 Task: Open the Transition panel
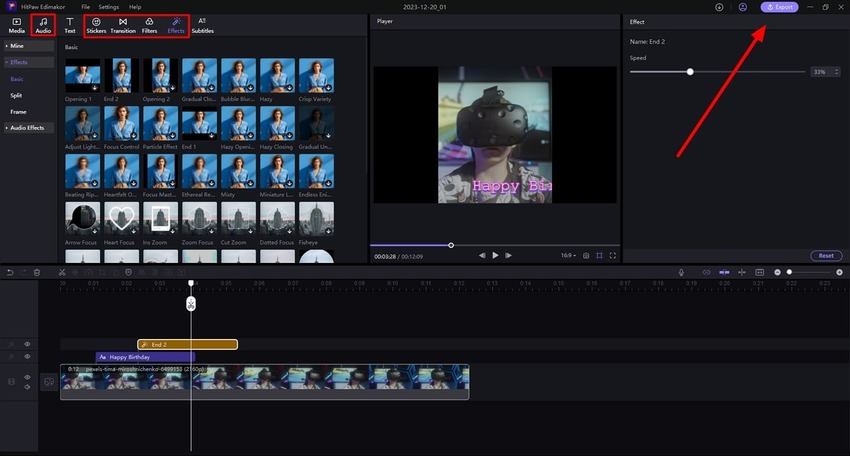tap(123, 25)
